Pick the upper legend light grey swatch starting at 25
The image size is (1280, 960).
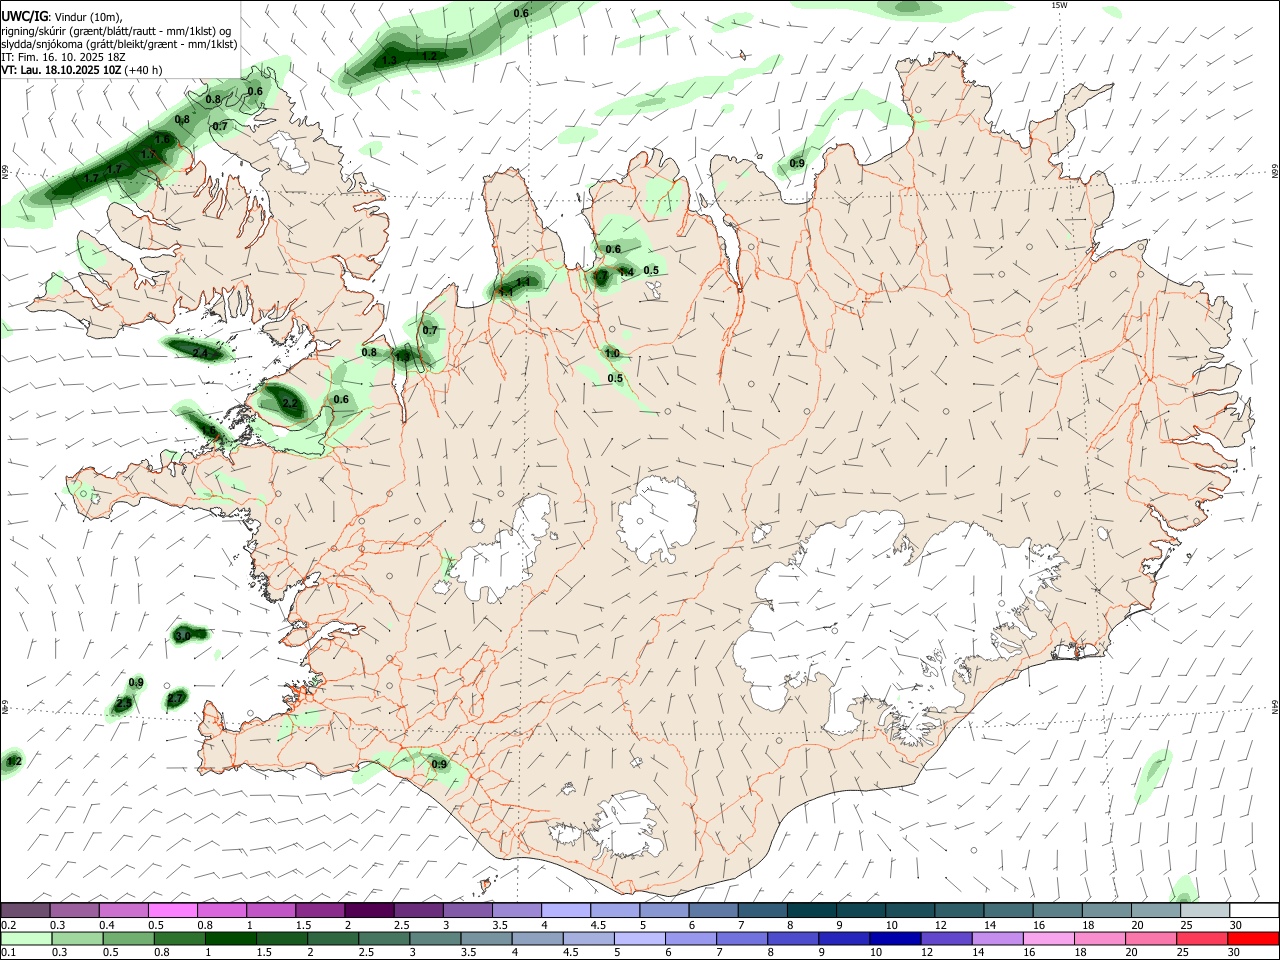1205,910
